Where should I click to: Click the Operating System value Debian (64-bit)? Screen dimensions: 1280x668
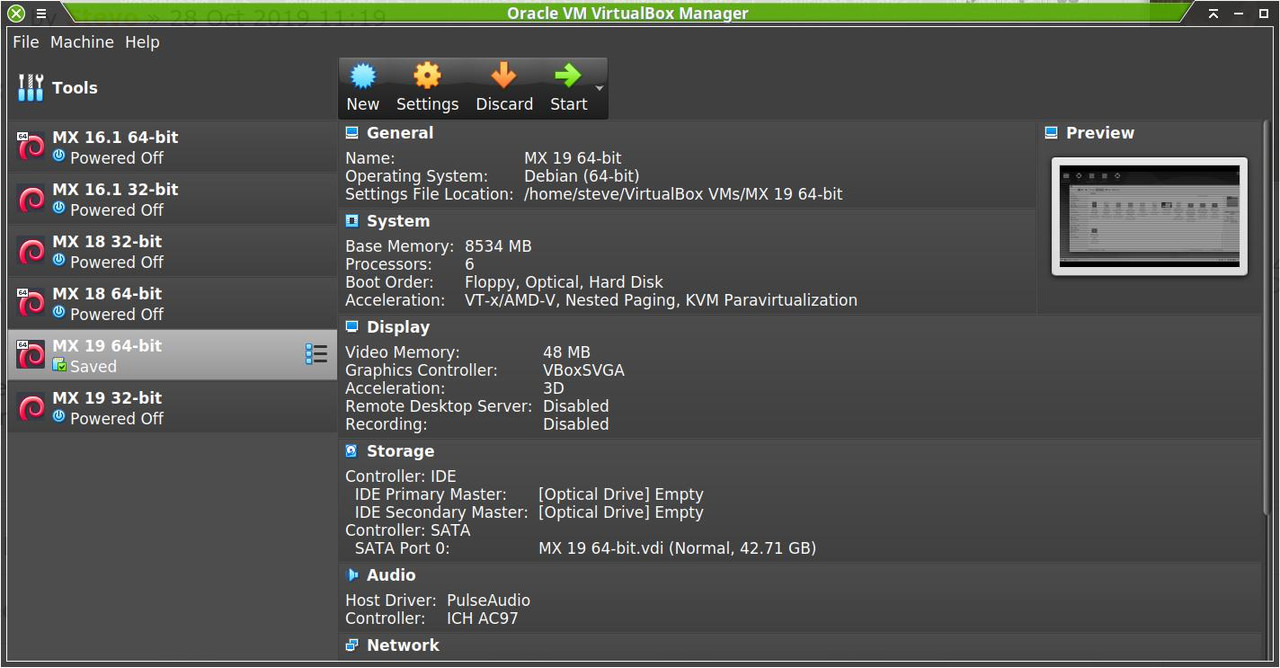coord(582,176)
